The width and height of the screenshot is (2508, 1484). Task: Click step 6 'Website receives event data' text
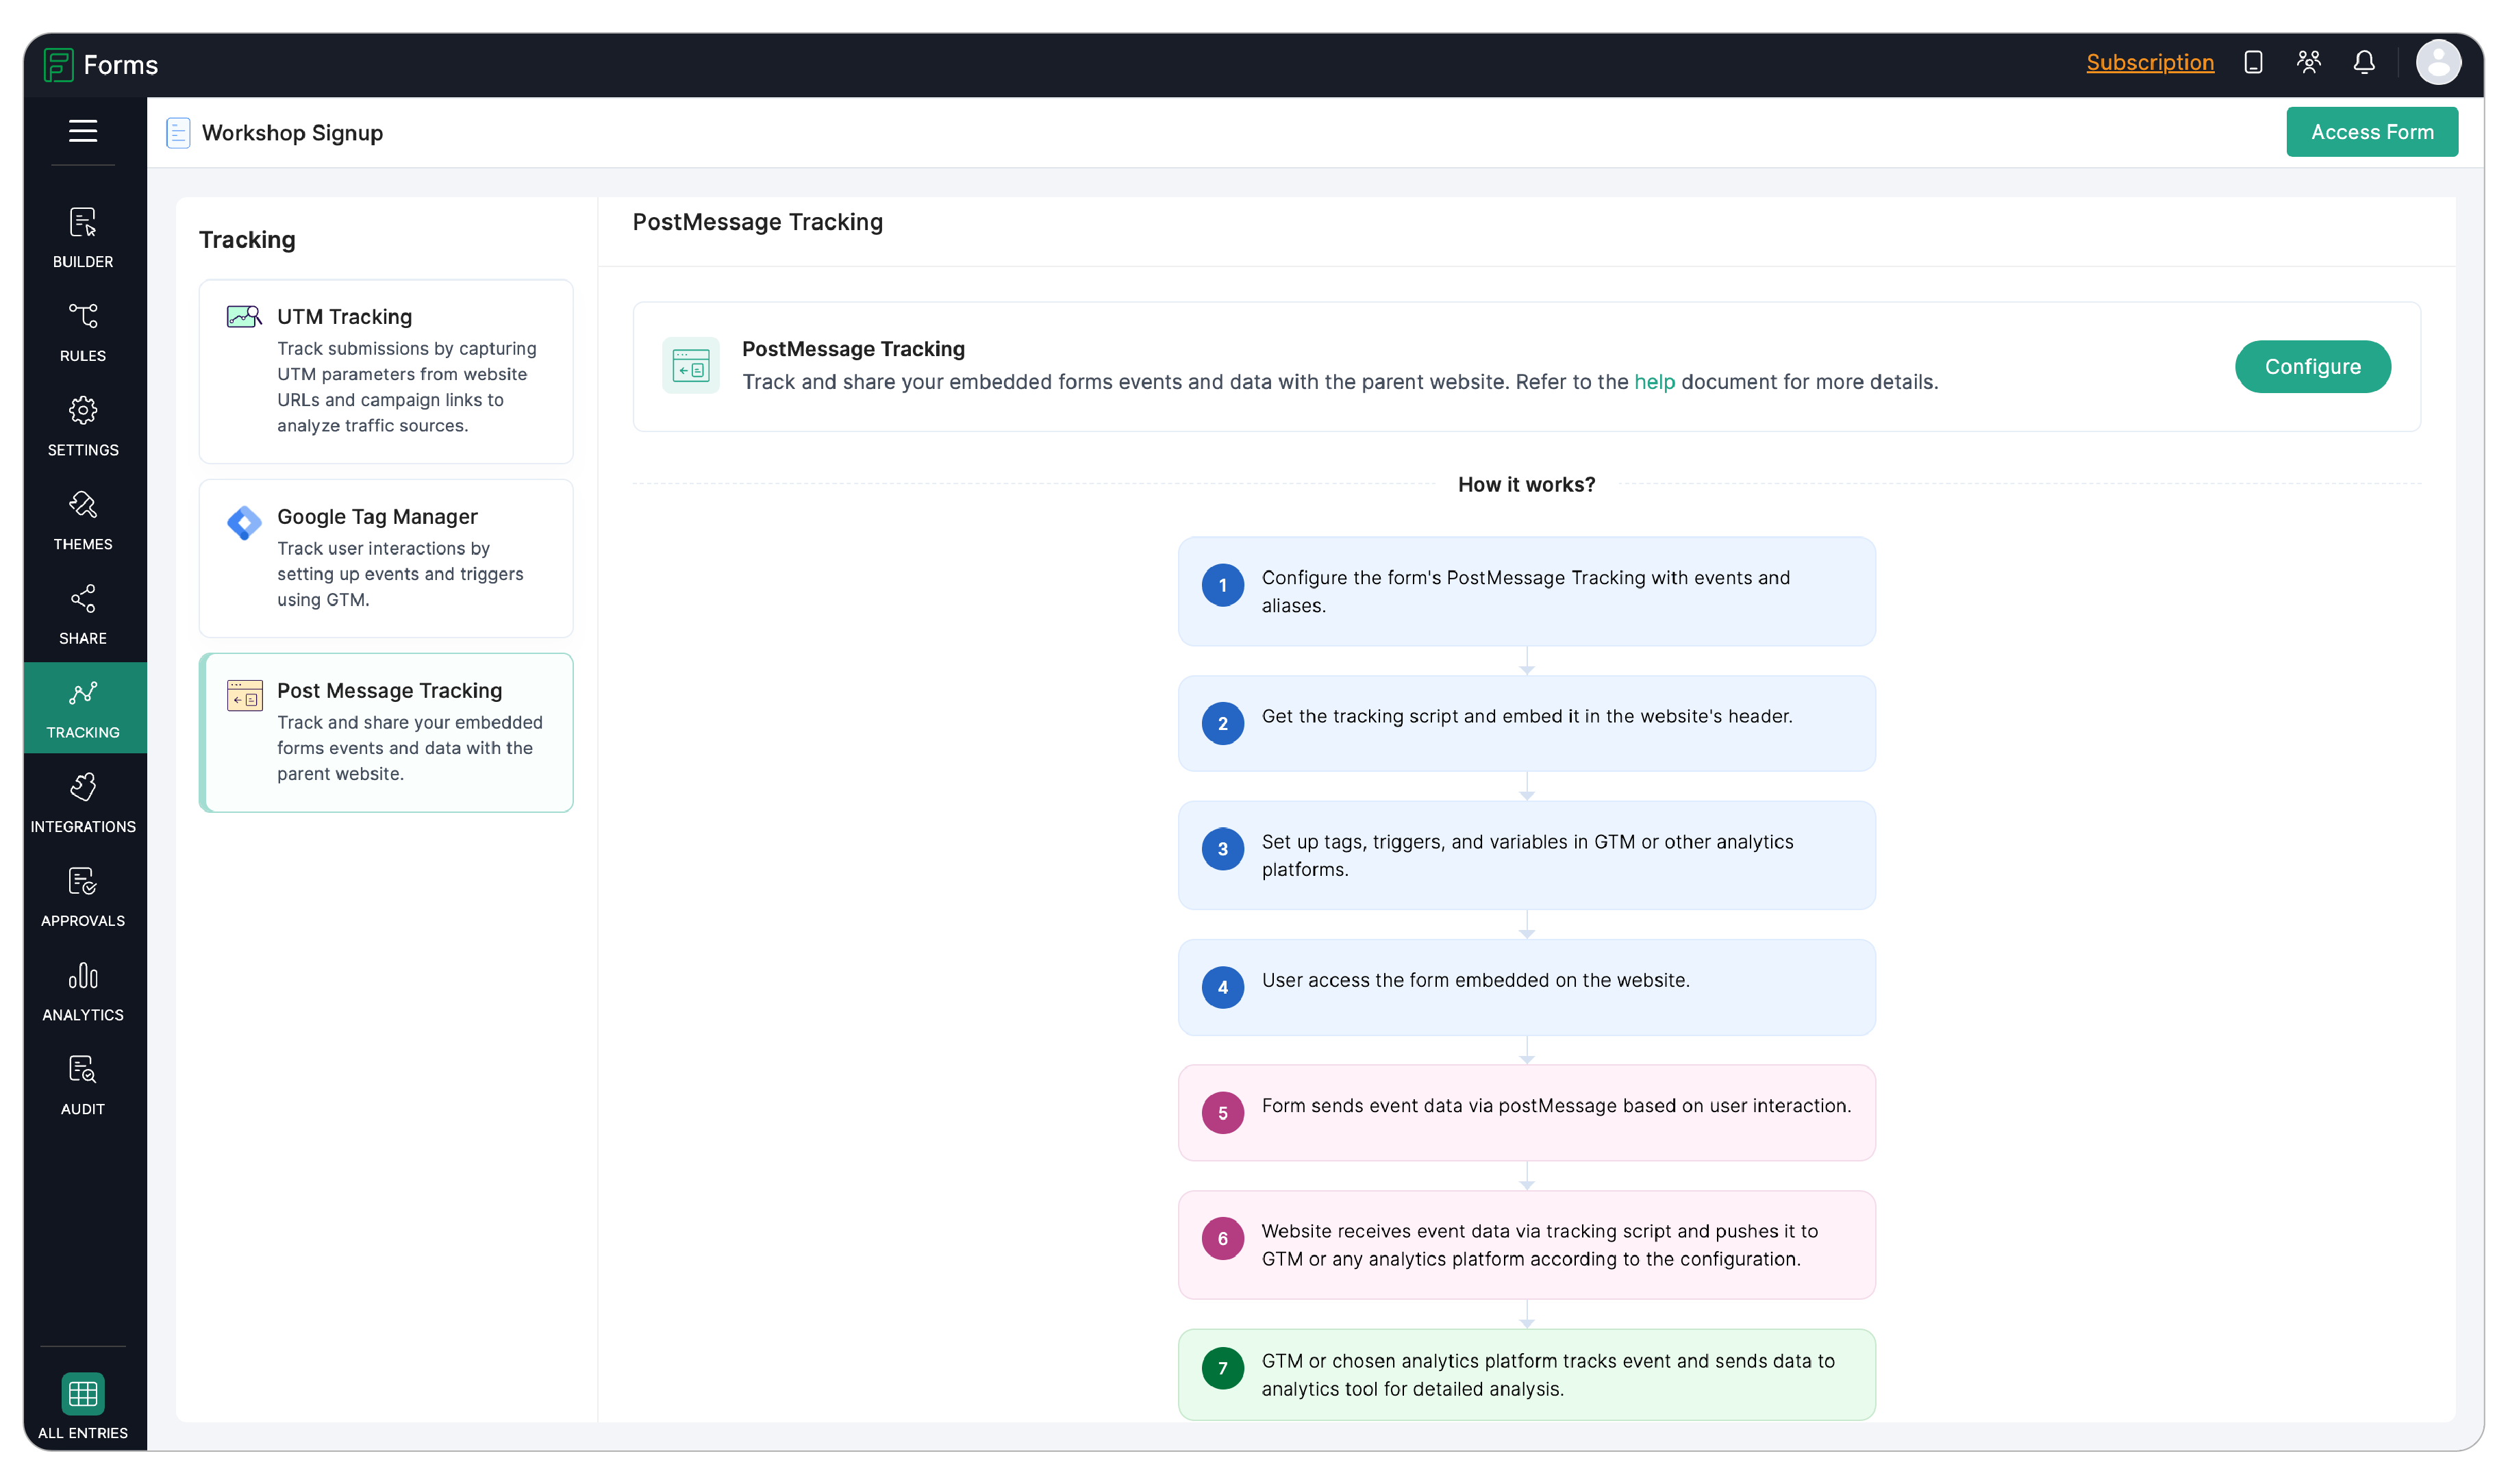click(1540, 1245)
